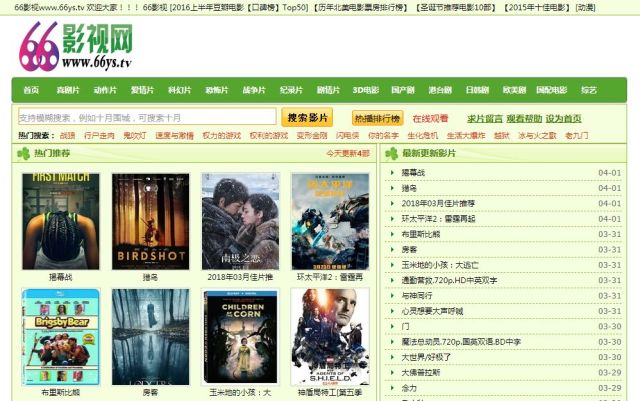Click the clover icon beside 最新更新影片
This screenshot has width=640, height=401.
[391, 154]
